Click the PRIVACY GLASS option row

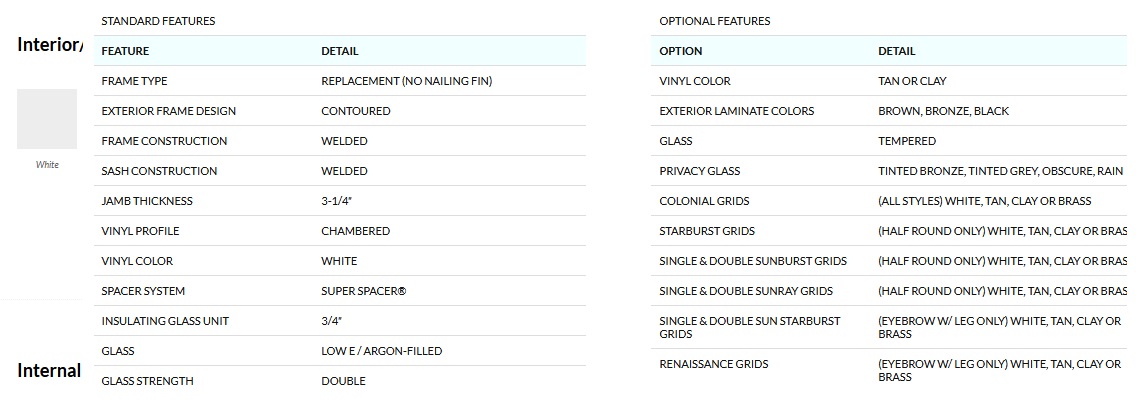tap(700, 171)
